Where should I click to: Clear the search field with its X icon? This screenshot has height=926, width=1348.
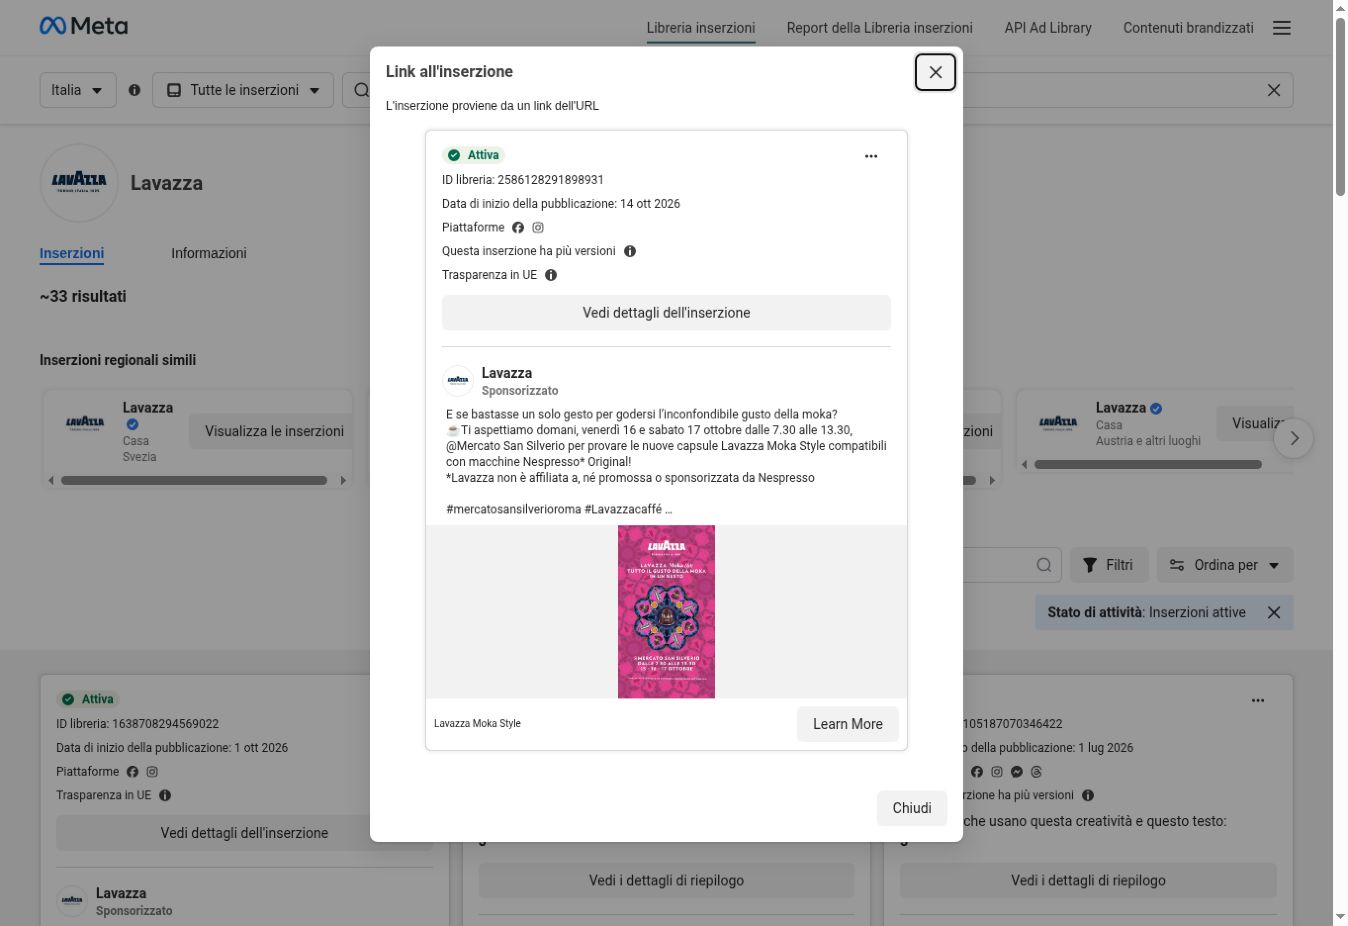click(1274, 90)
